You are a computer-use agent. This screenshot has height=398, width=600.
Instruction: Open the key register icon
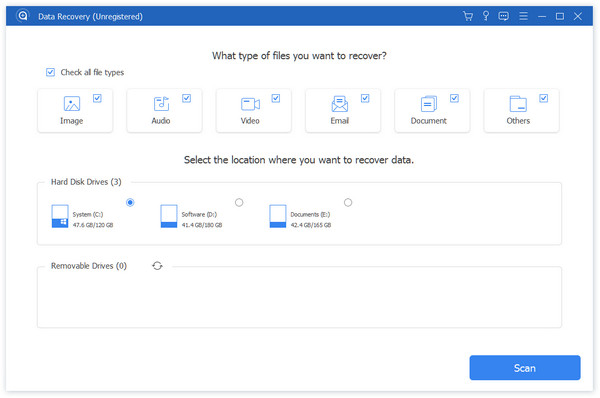(486, 16)
